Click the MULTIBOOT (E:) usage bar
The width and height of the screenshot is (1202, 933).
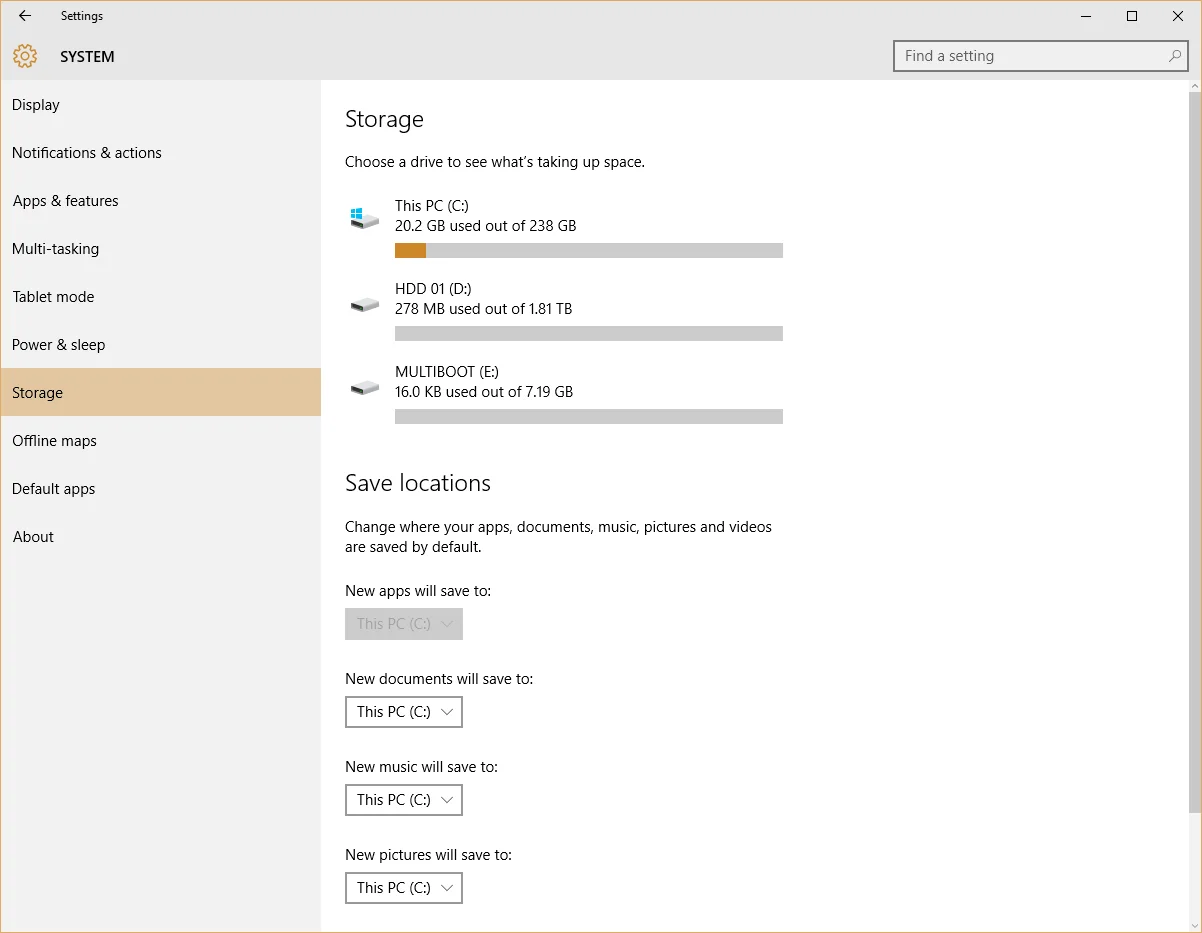tap(589, 416)
